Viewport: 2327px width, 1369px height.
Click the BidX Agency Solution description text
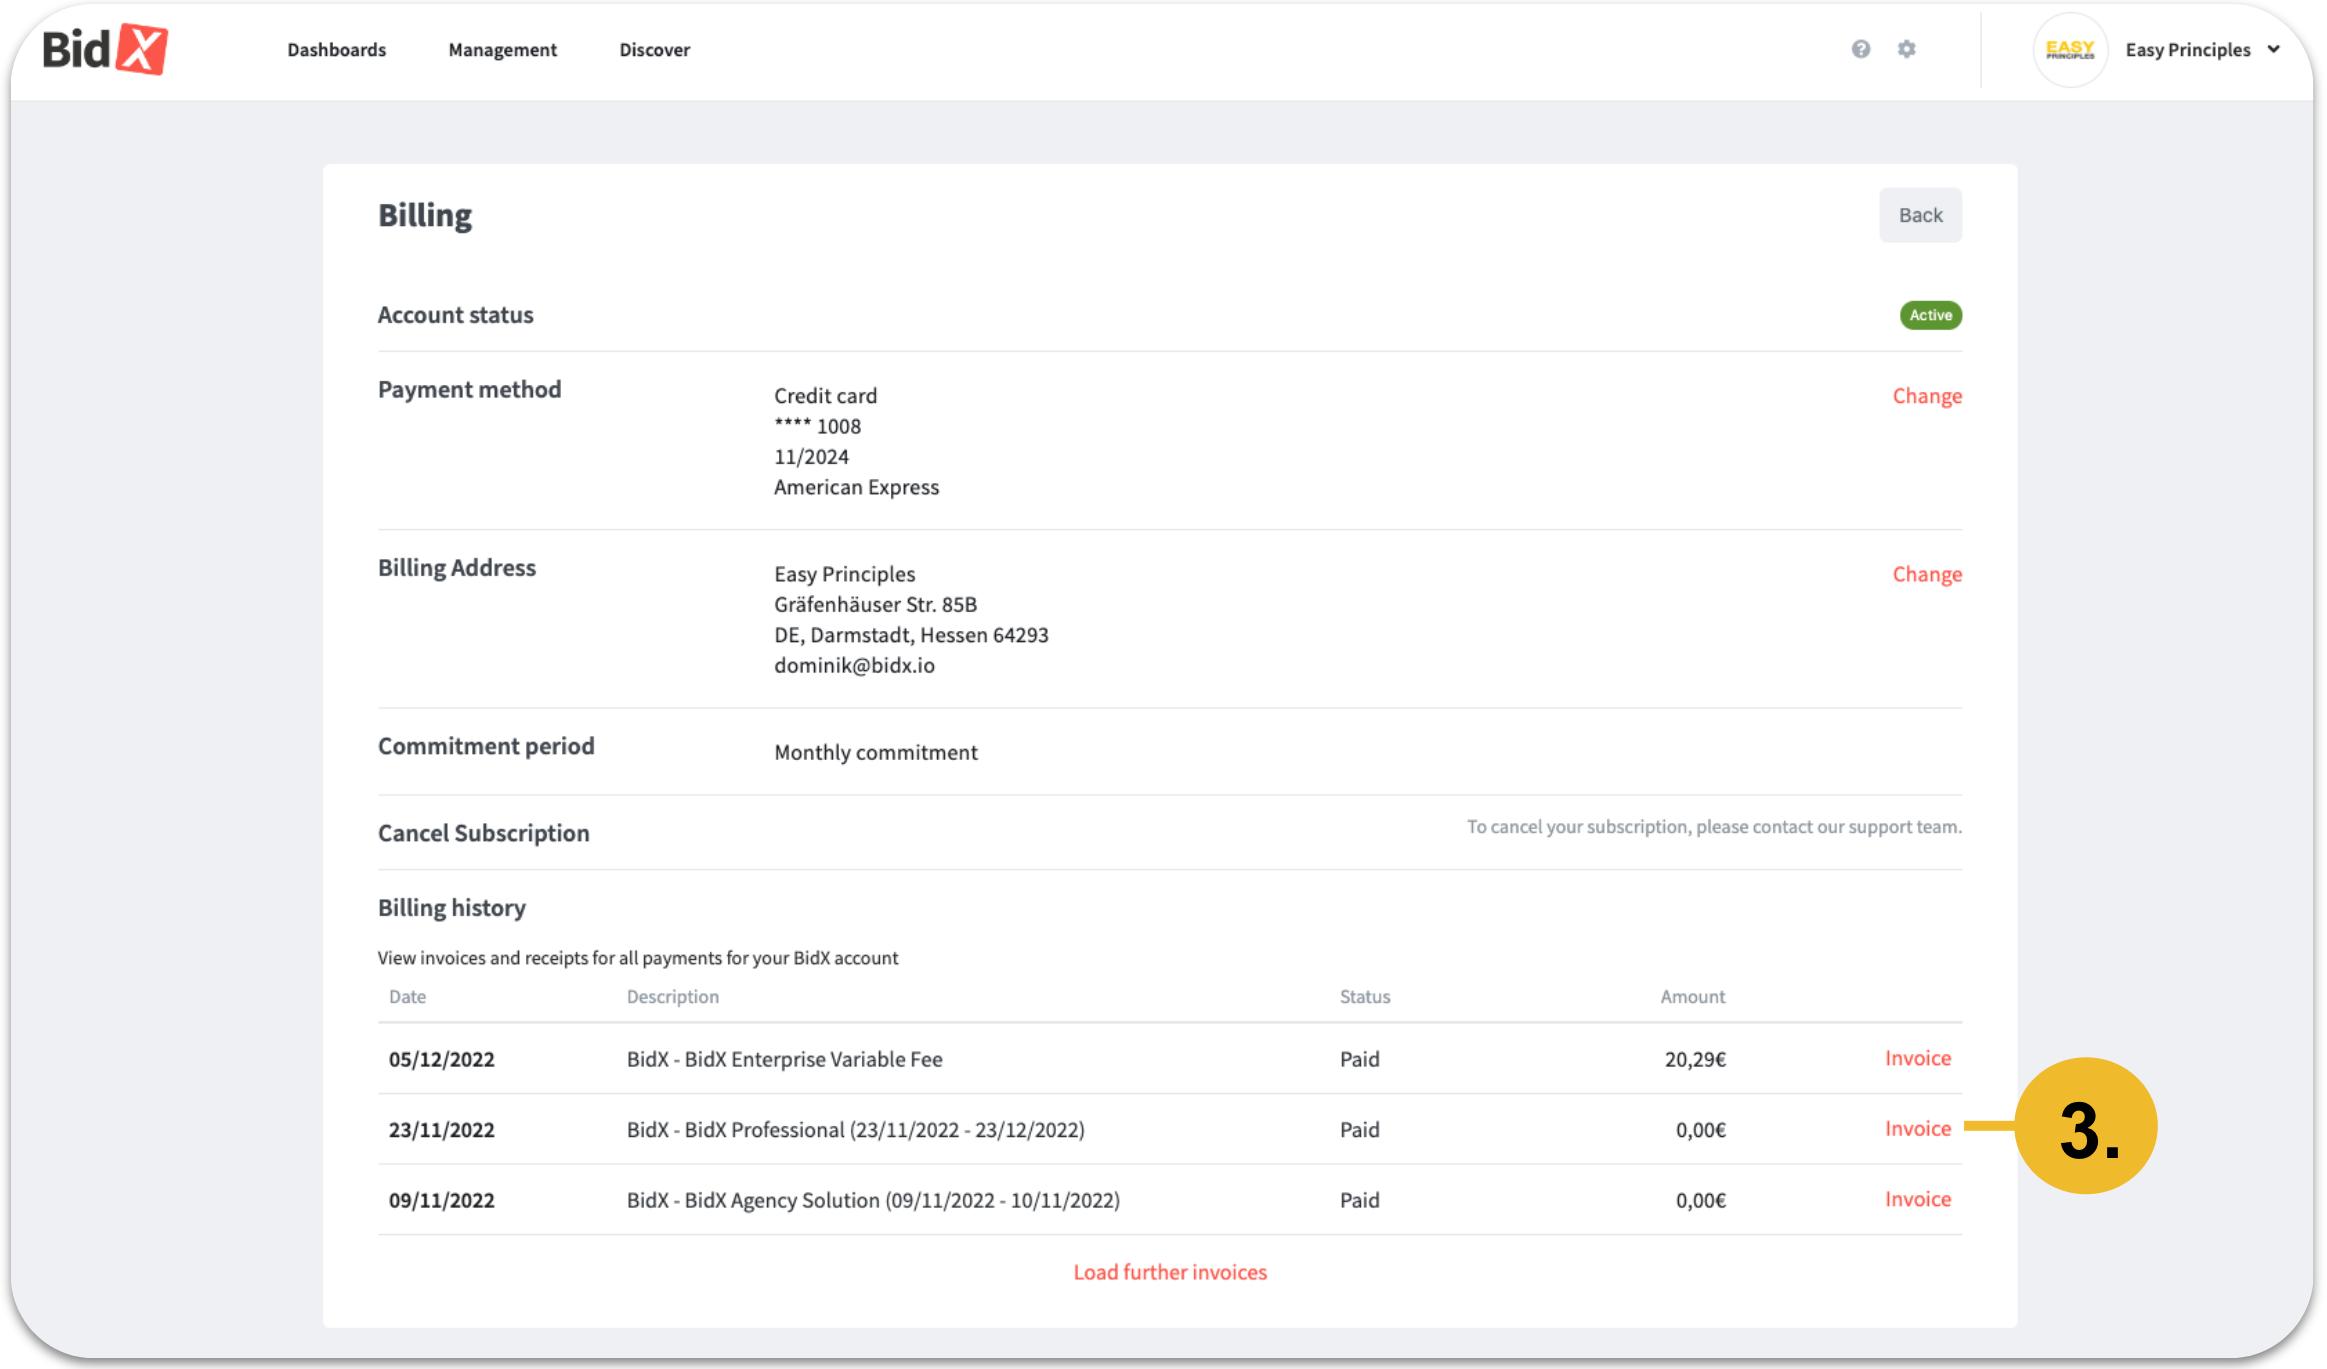coord(873,1200)
